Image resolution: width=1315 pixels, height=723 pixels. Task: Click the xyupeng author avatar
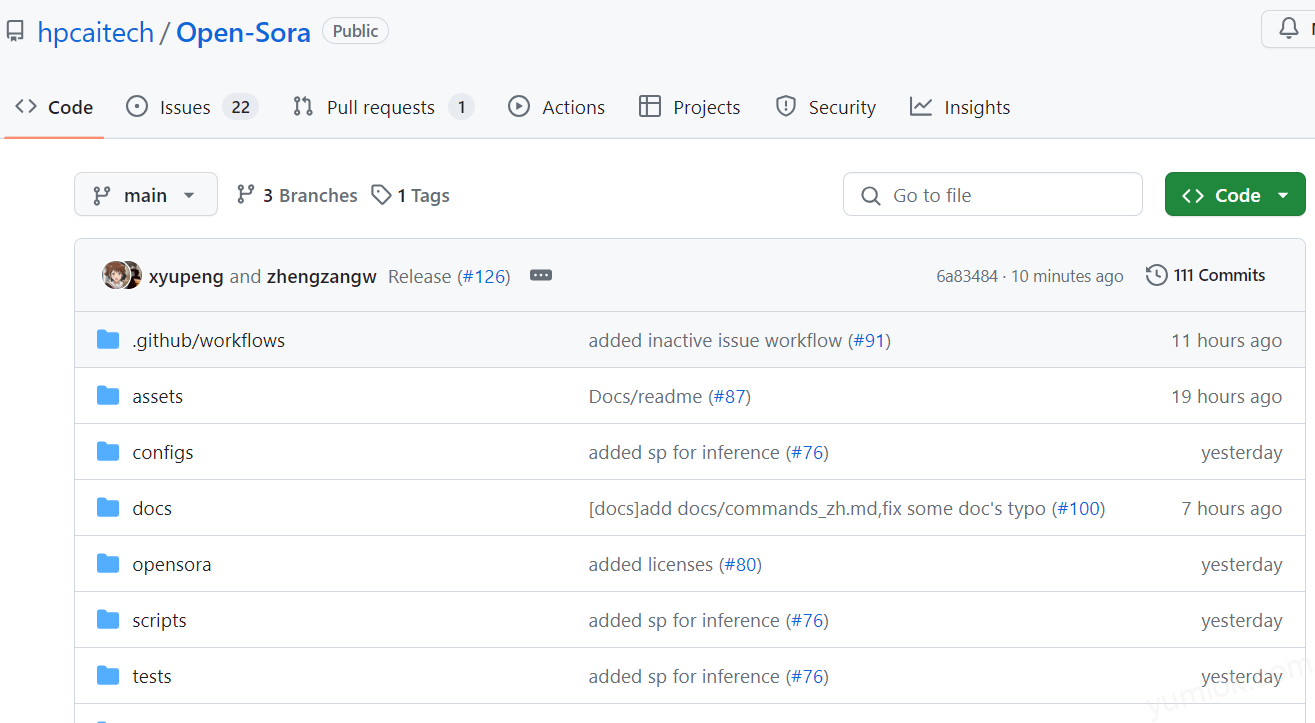click(115, 275)
